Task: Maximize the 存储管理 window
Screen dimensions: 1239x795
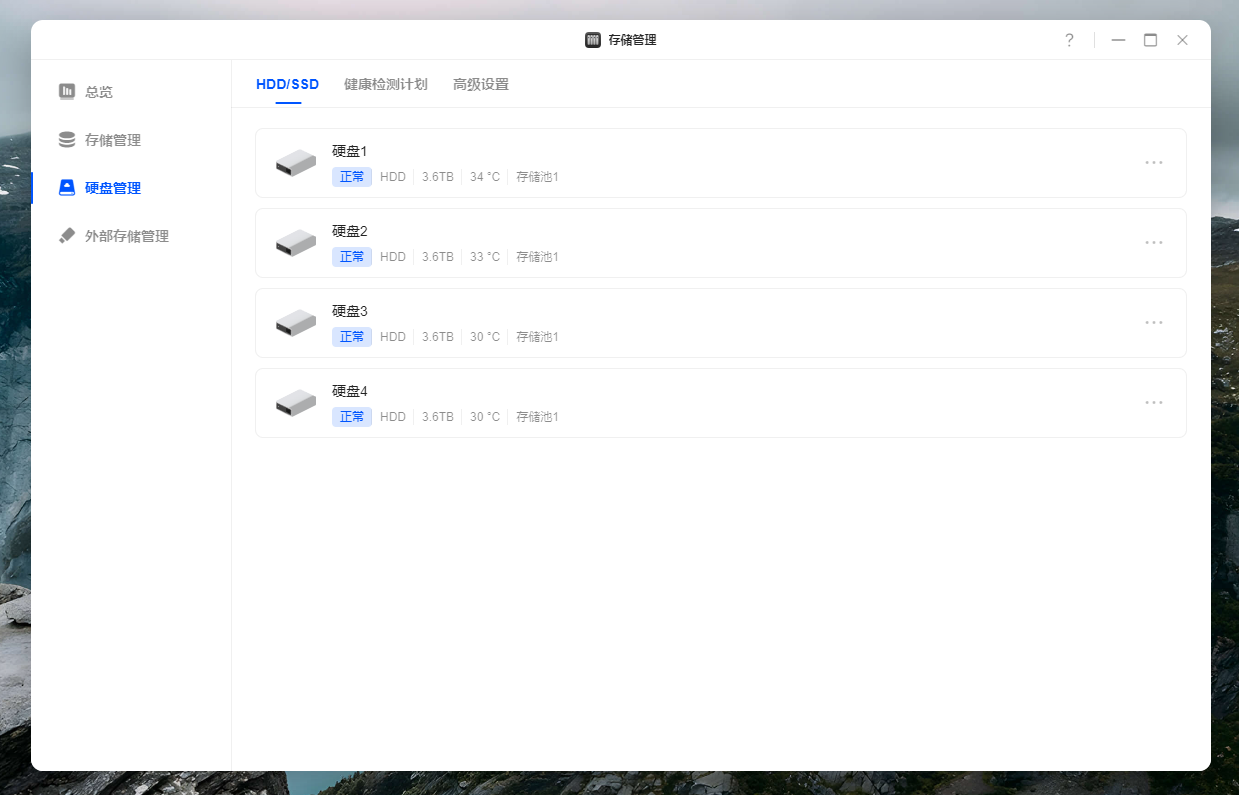Action: click(x=1151, y=40)
